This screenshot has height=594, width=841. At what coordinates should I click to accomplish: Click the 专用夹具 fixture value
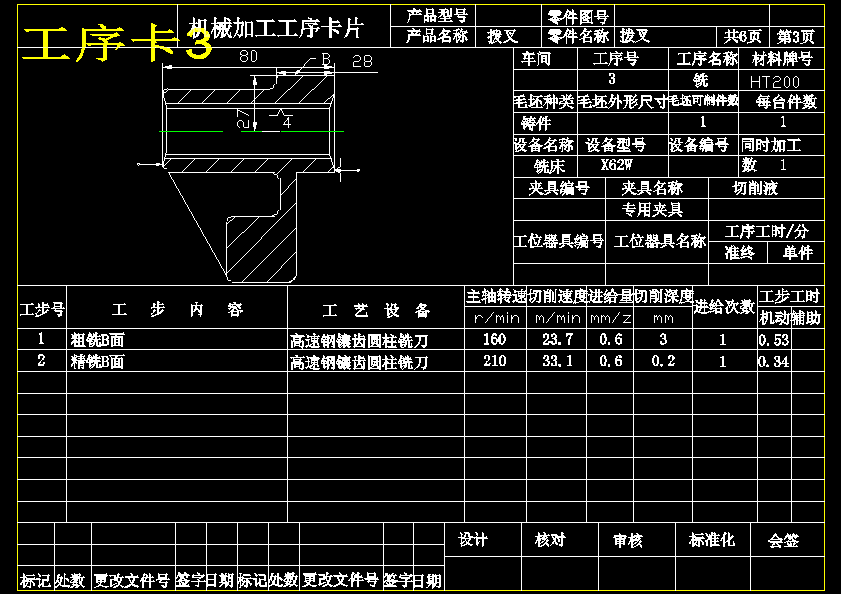click(x=652, y=209)
